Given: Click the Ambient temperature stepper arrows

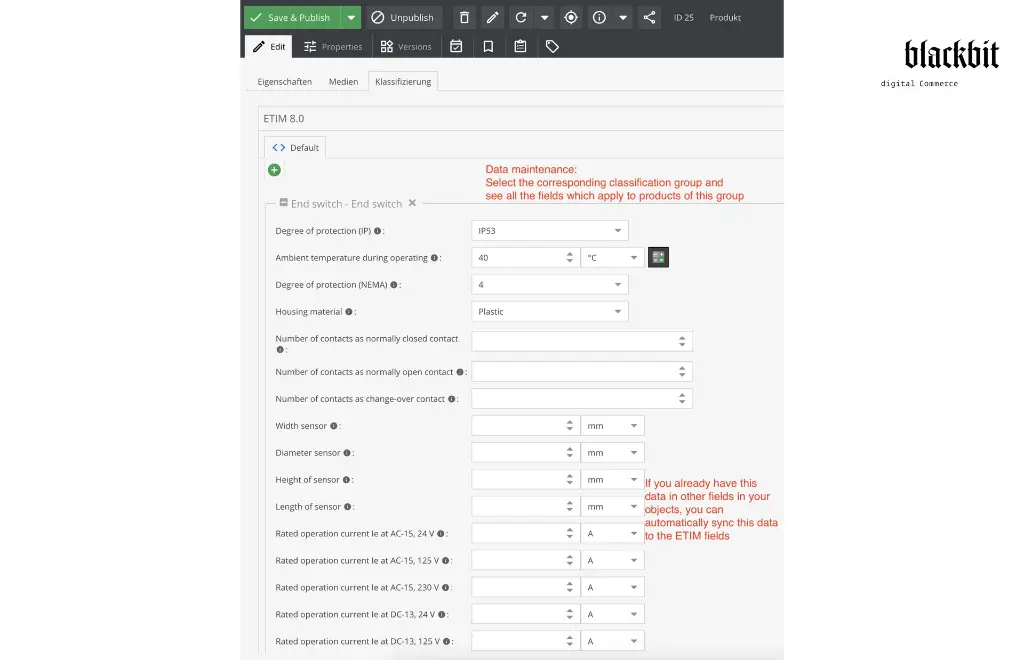Looking at the screenshot, I should coord(569,258).
